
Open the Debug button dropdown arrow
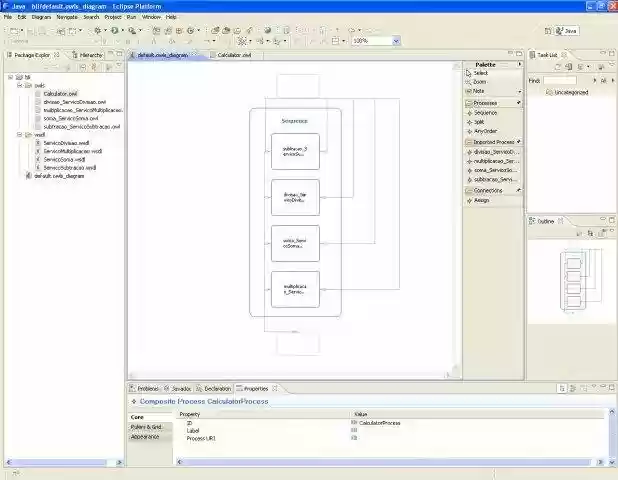(105, 30)
